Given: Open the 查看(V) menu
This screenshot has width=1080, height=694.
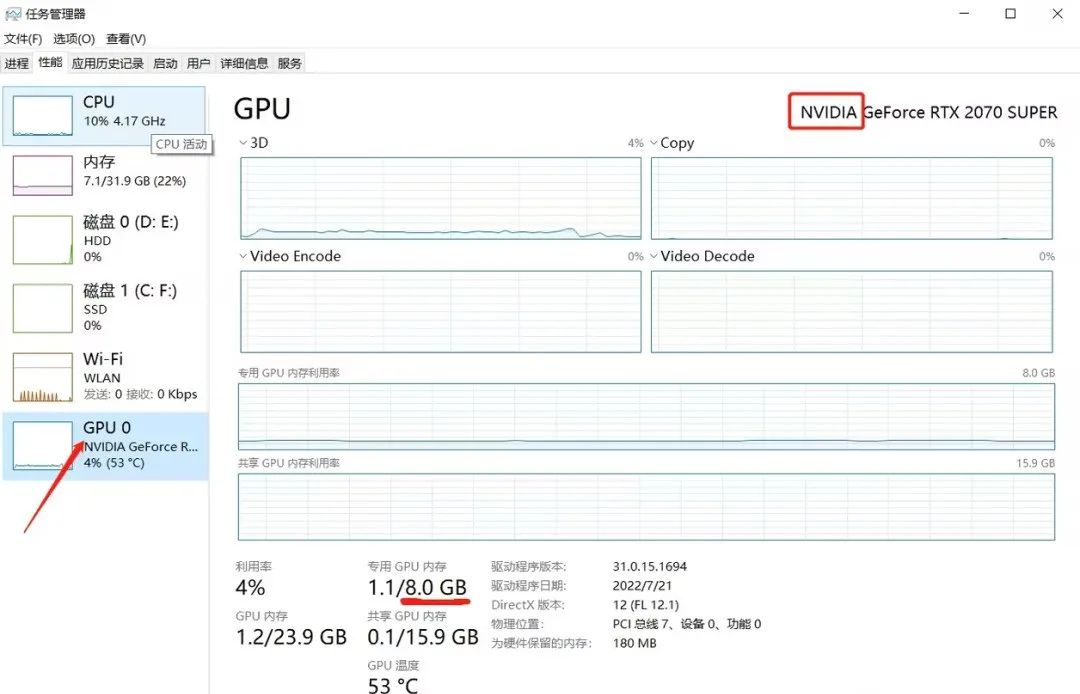Looking at the screenshot, I should (126, 39).
